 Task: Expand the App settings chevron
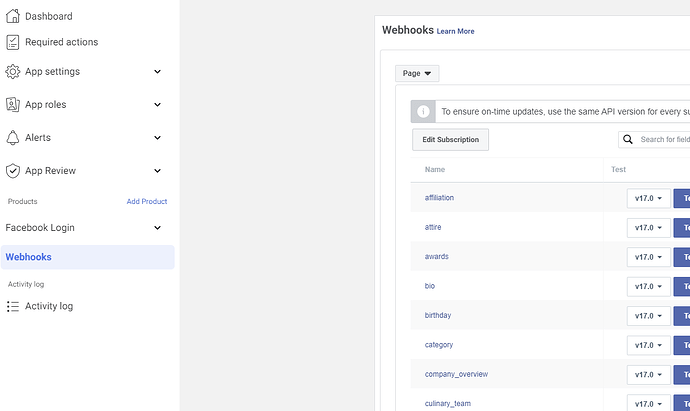pos(158,72)
